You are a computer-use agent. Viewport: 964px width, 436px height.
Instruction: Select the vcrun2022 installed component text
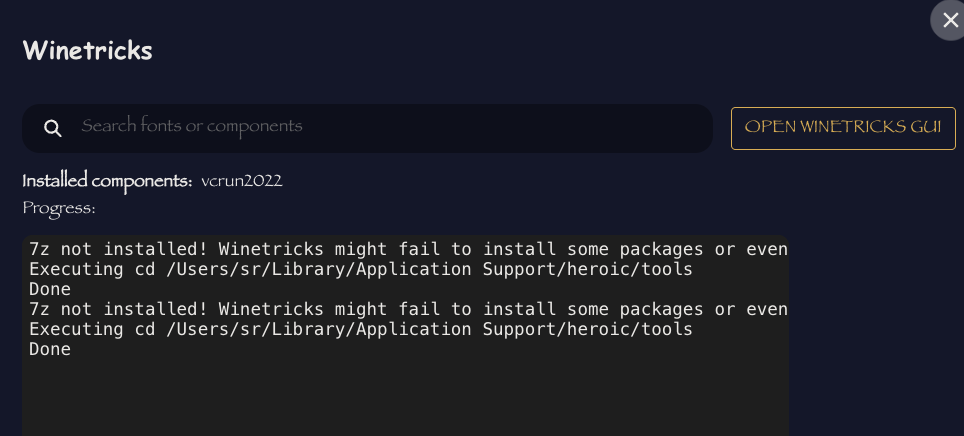coord(242,181)
